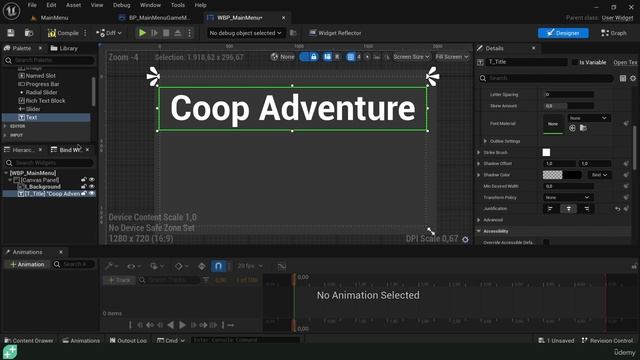
Task: Click the localization globe None icon
Action: [x=282, y=57]
